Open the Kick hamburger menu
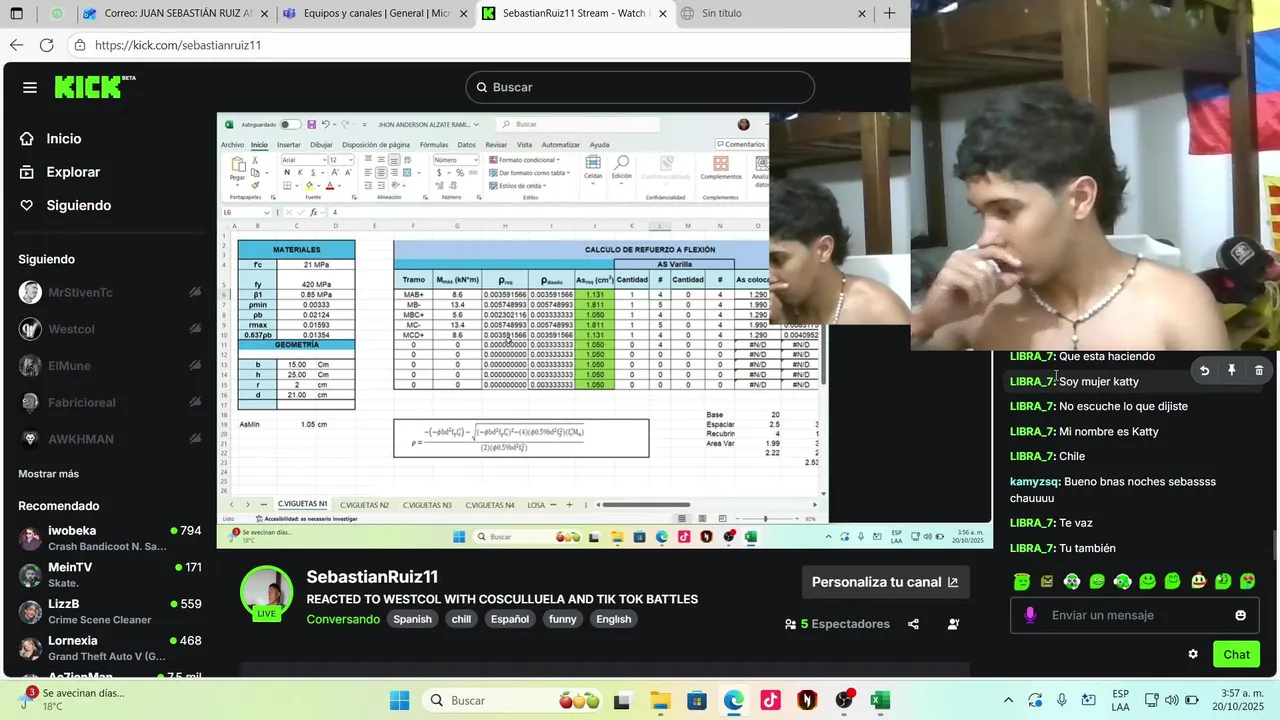Image resolution: width=1280 pixels, height=720 pixels. click(30, 88)
